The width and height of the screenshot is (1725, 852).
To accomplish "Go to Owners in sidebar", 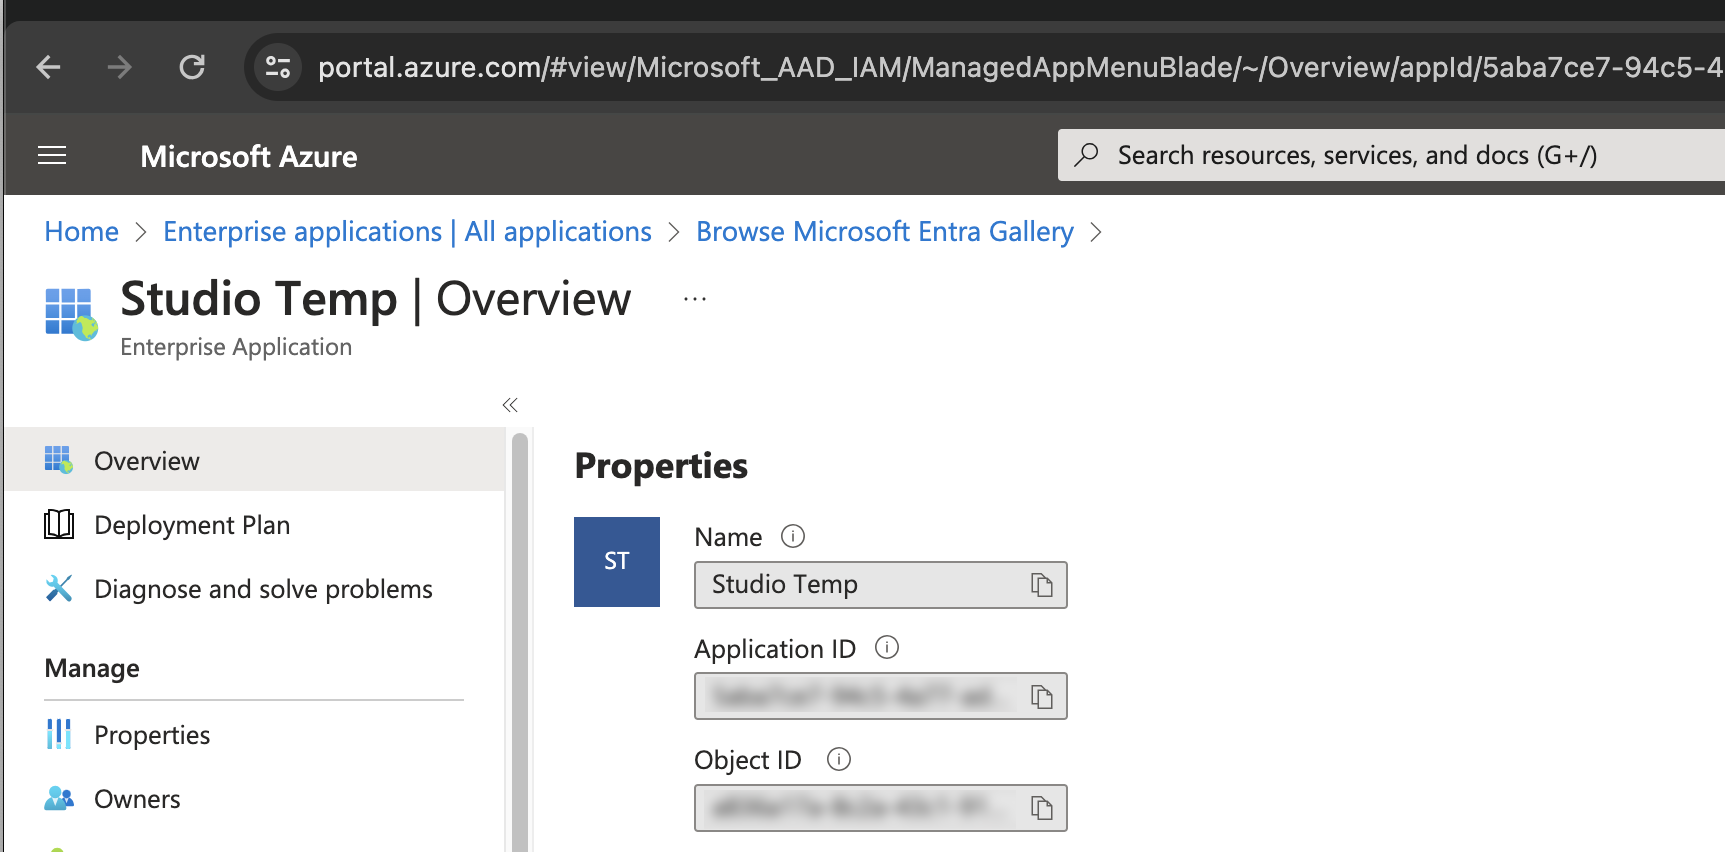I will (x=137, y=799).
